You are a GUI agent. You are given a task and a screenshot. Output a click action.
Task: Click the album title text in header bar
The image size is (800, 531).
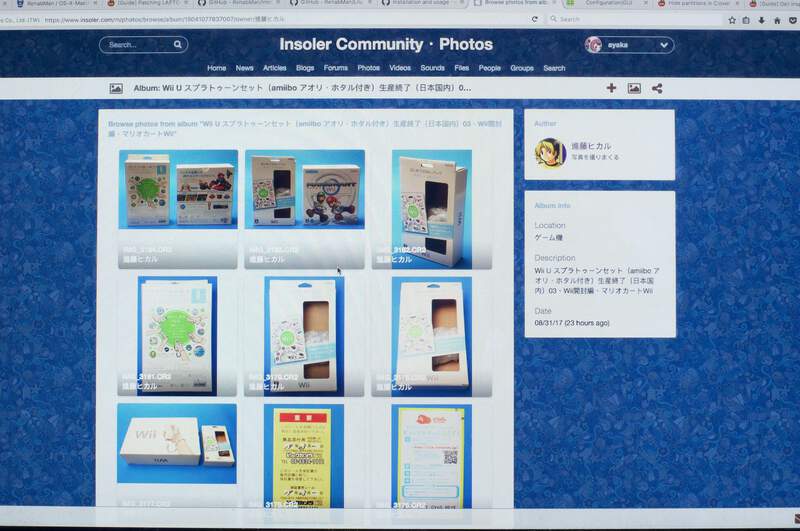[302, 88]
